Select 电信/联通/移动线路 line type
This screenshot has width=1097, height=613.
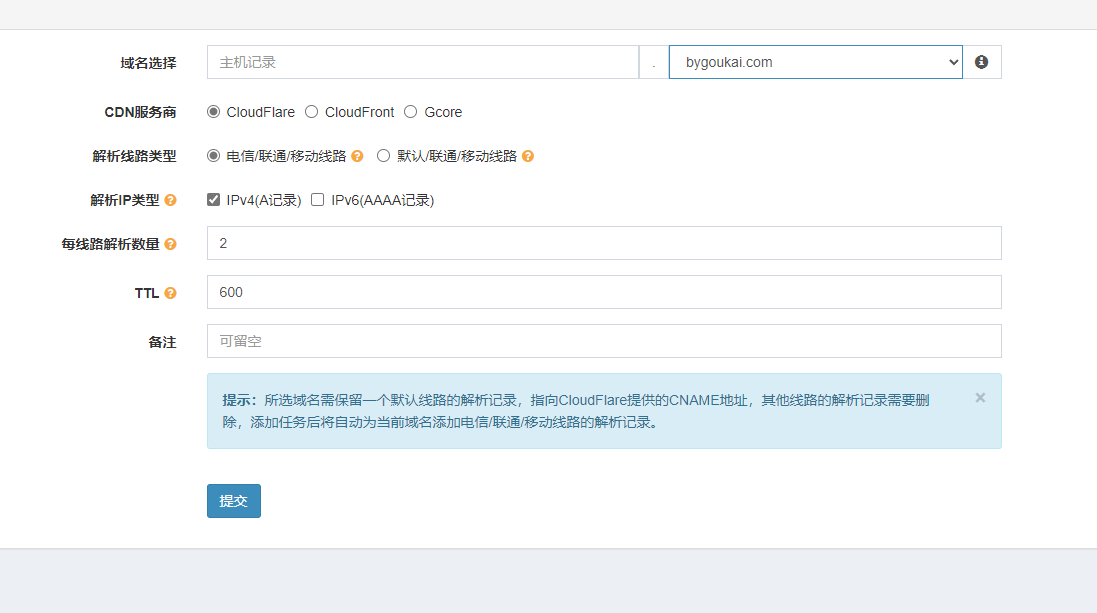point(213,156)
